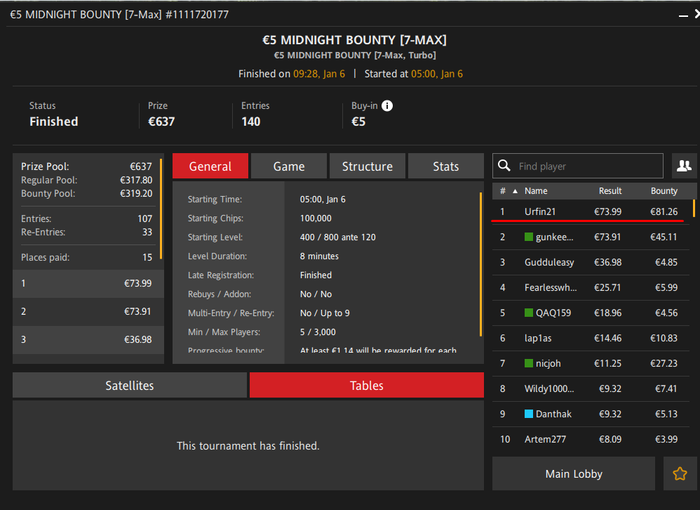Click the finish time 09:28, Jan 6

pyautogui.click(x=319, y=74)
